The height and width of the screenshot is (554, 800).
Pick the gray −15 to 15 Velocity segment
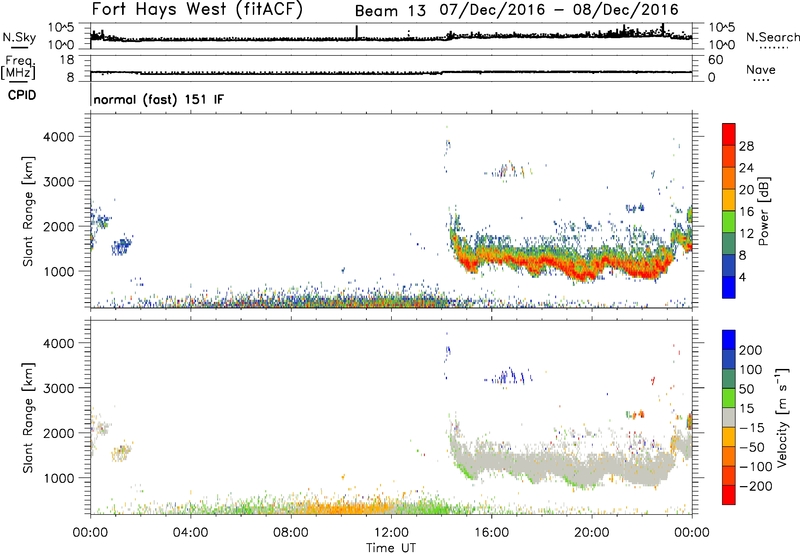tap(729, 417)
